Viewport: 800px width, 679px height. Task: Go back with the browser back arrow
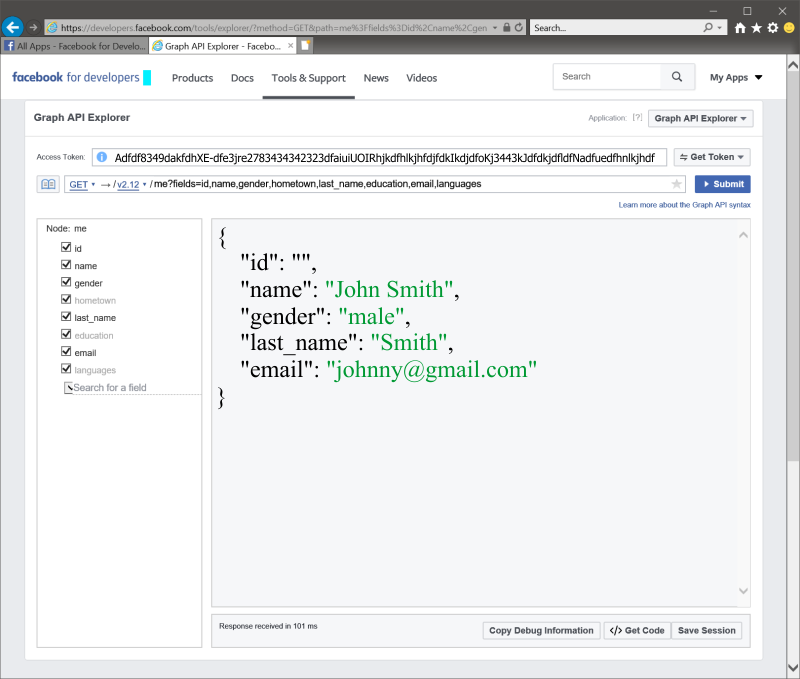pyautogui.click(x=13, y=27)
